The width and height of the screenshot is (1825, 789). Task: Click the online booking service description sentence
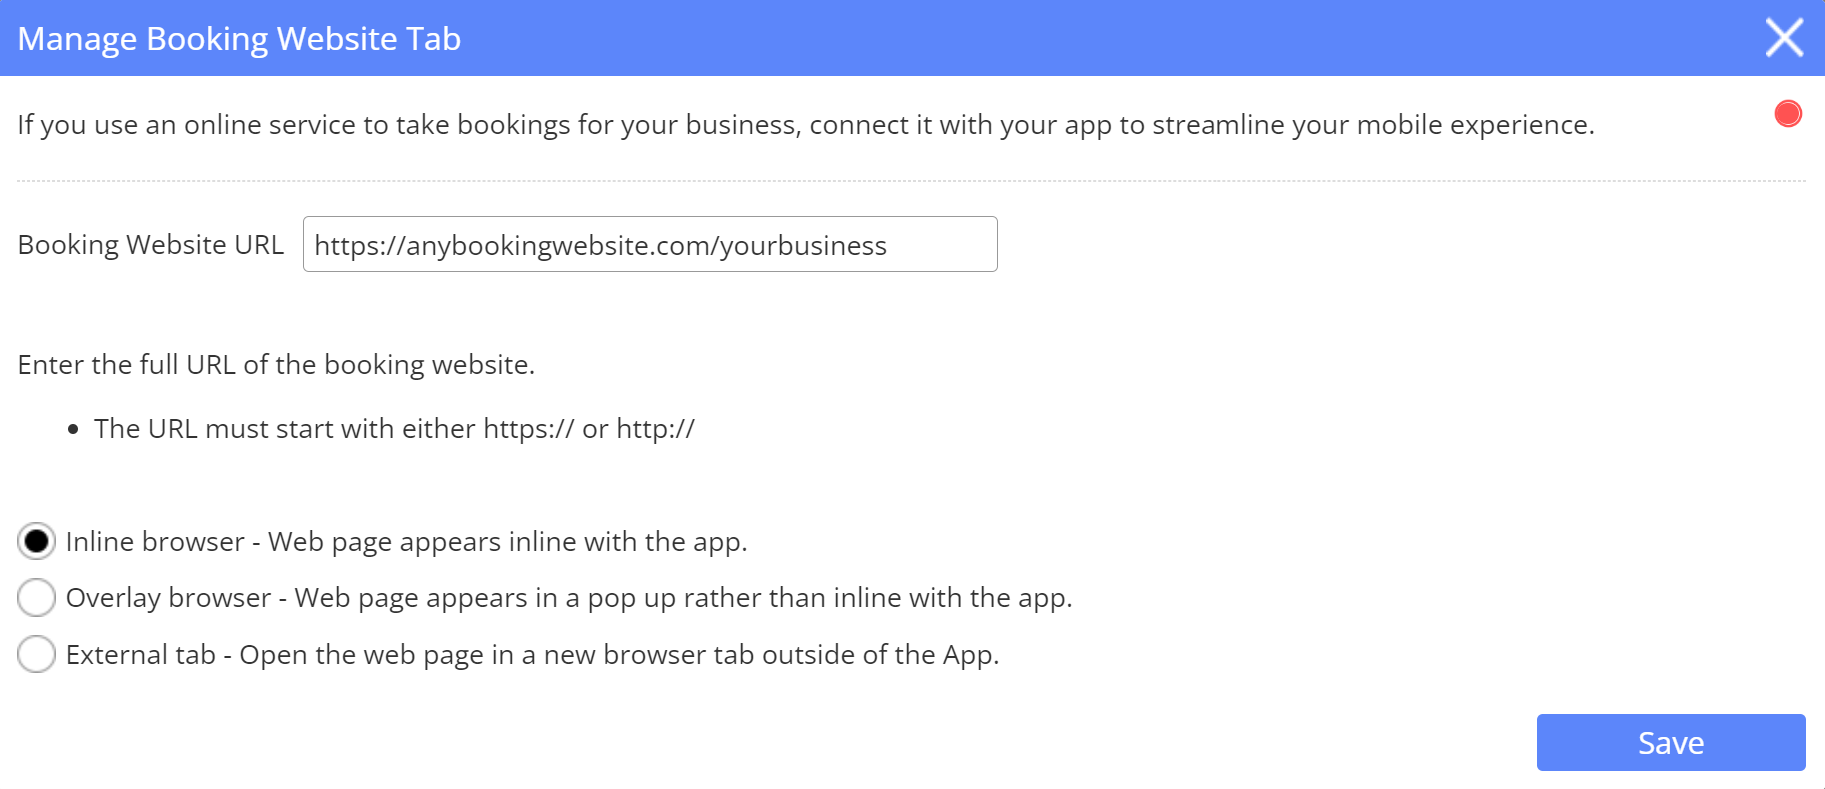pos(805,125)
